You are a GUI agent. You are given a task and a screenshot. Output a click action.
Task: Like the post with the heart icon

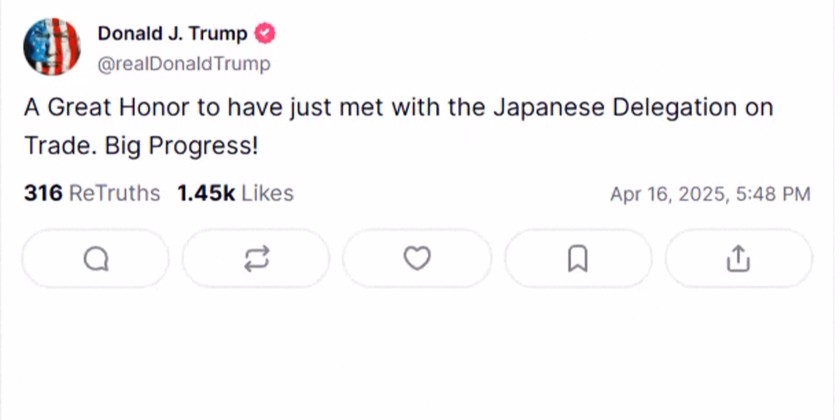[417, 259]
